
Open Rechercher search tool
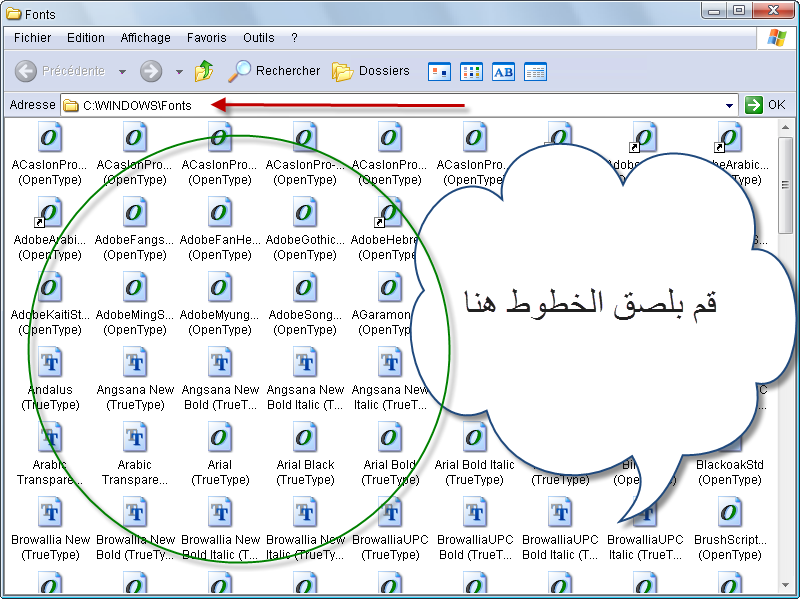[x=274, y=71]
